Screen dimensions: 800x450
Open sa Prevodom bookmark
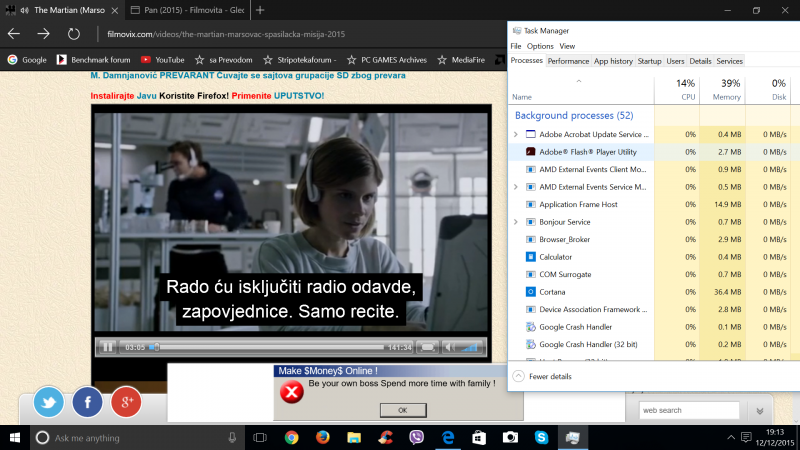click(x=223, y=60)
